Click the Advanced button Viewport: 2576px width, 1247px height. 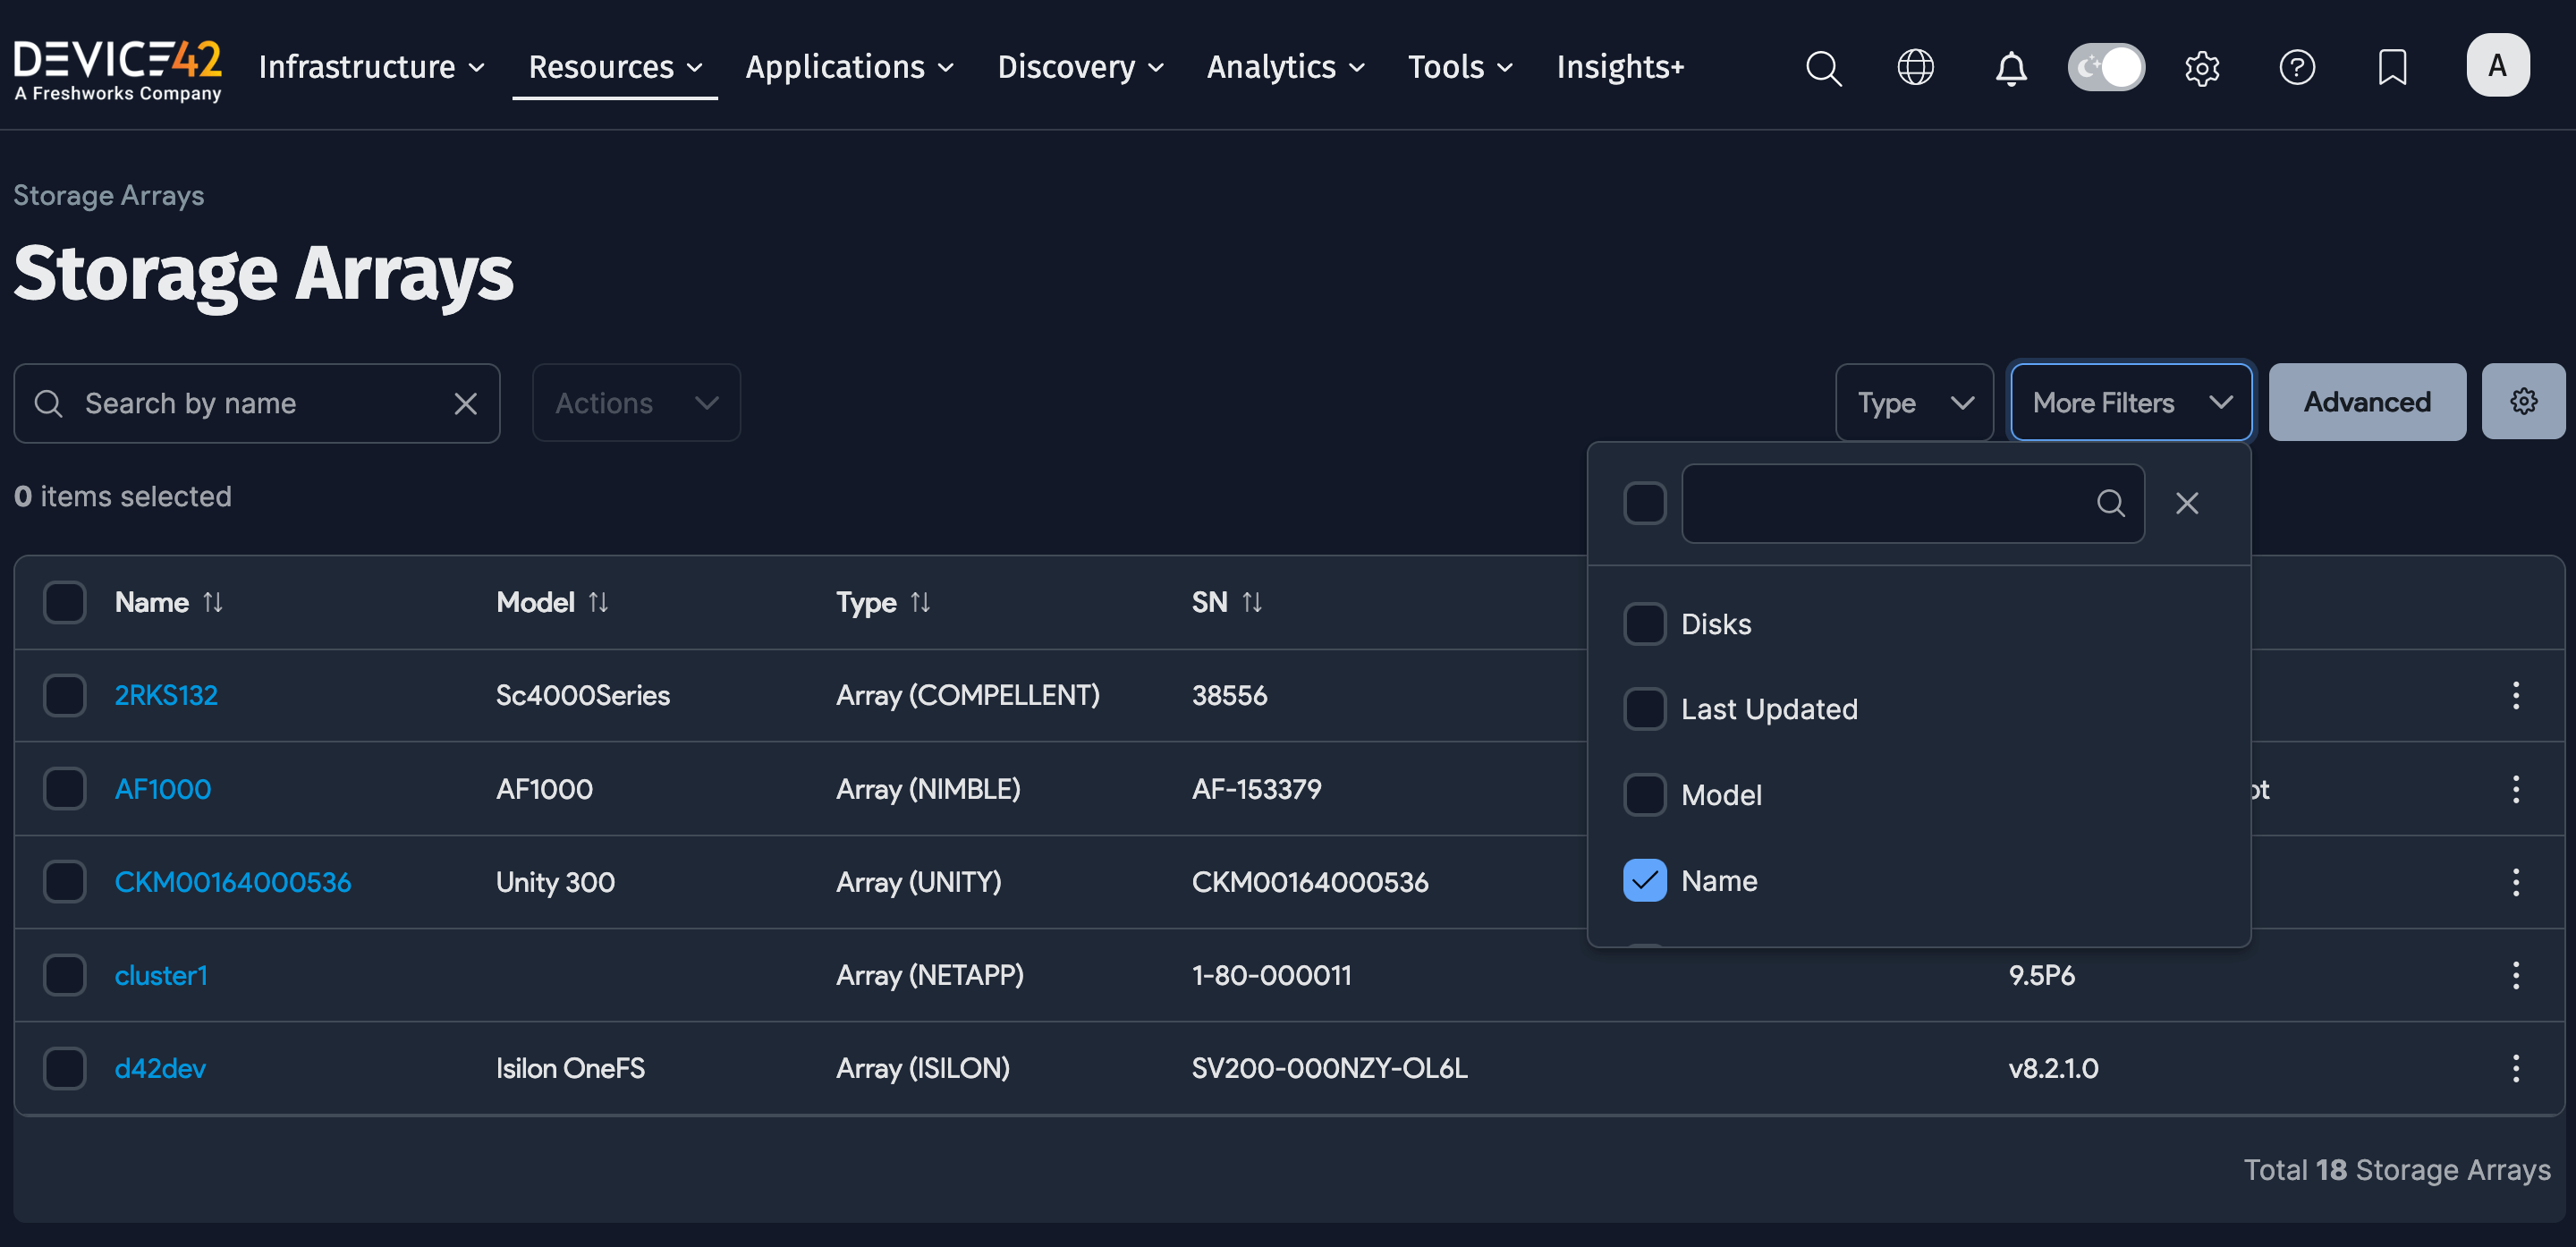pyautogui.click(x=2366, y=402)
